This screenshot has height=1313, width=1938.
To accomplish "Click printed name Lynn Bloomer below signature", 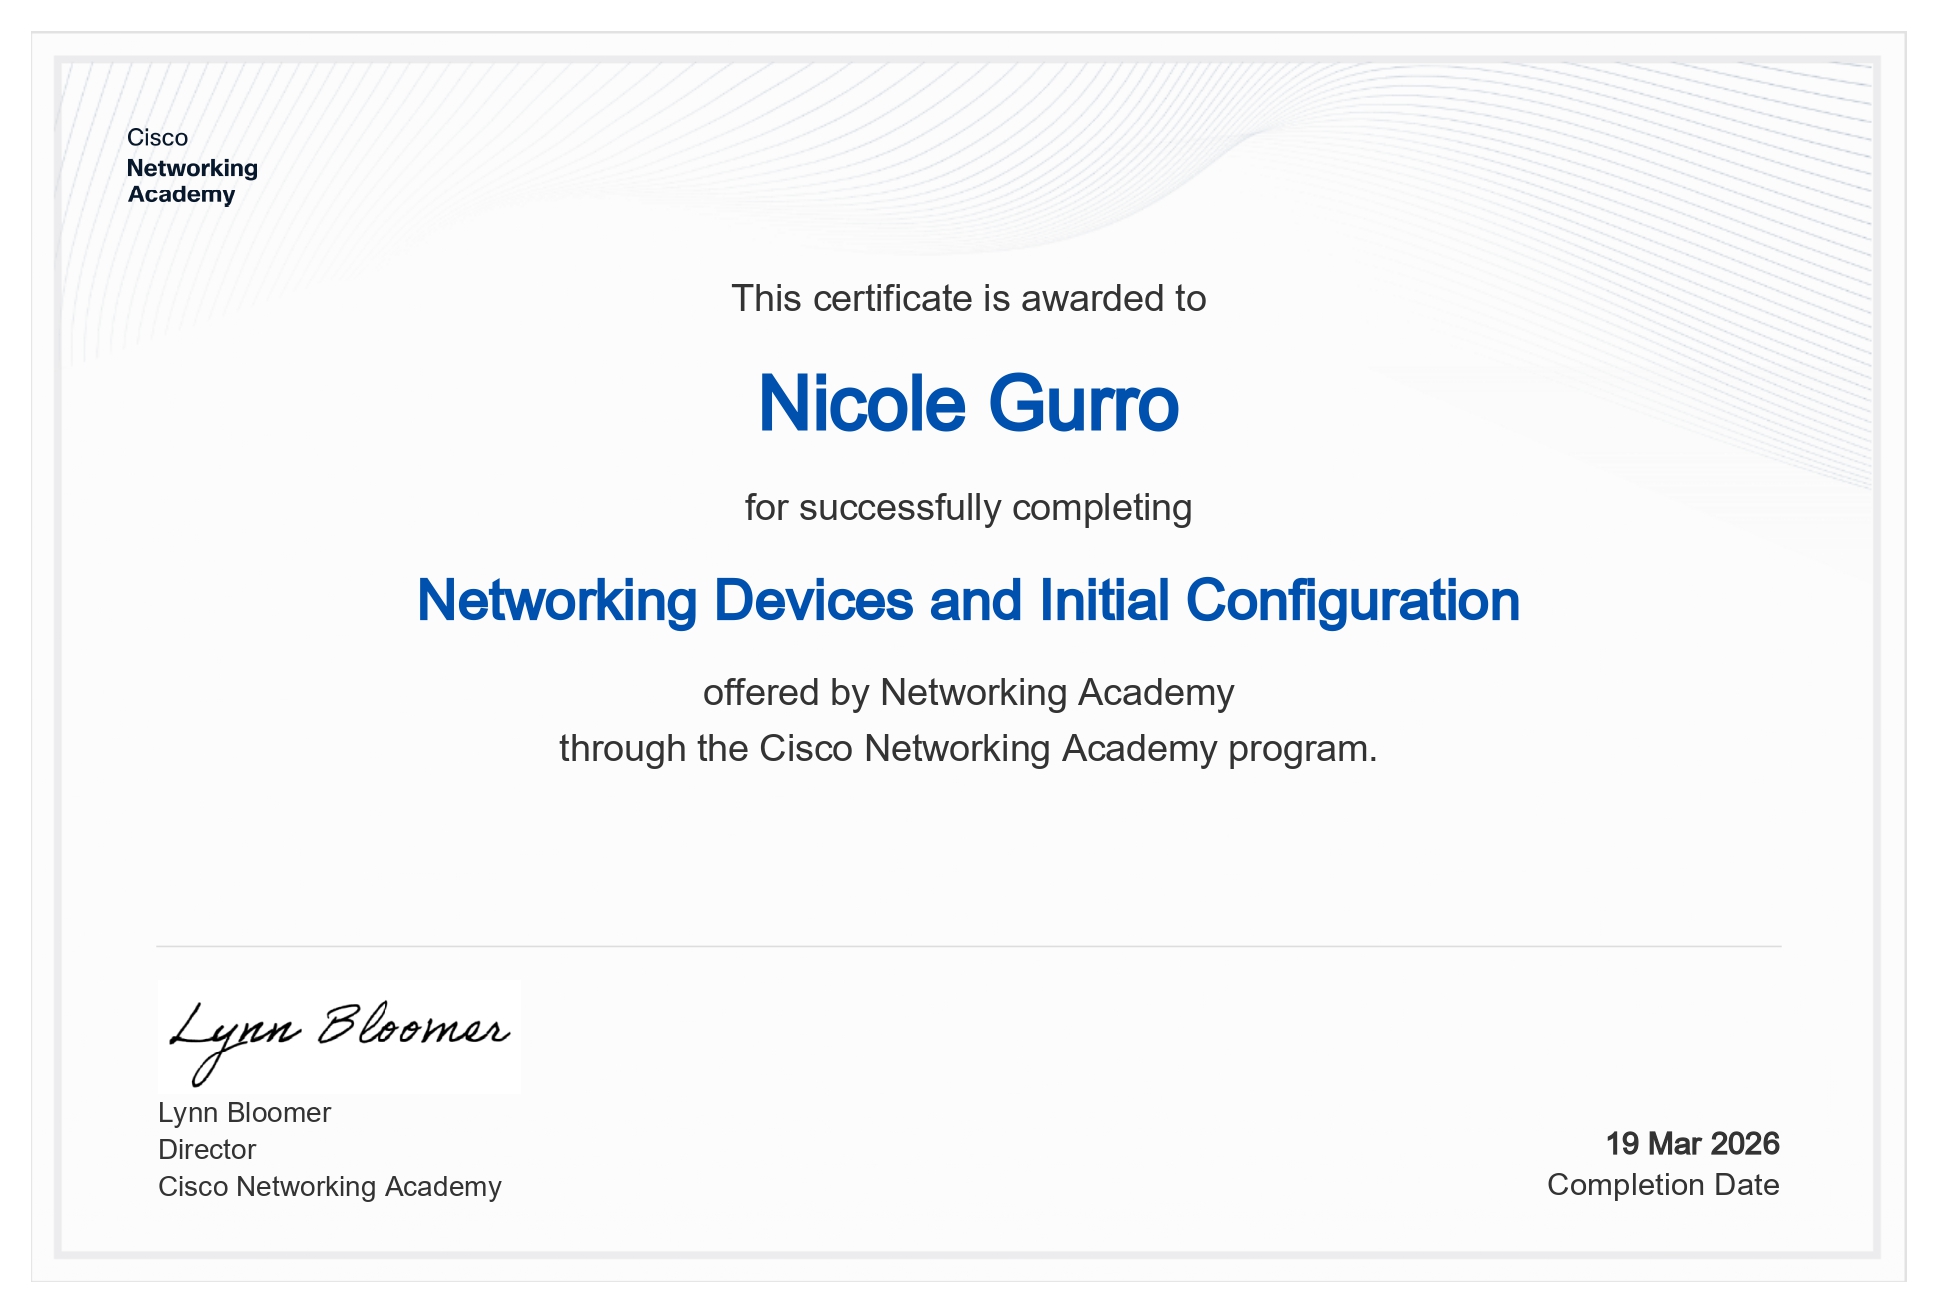I will [x=244, y=1113].
